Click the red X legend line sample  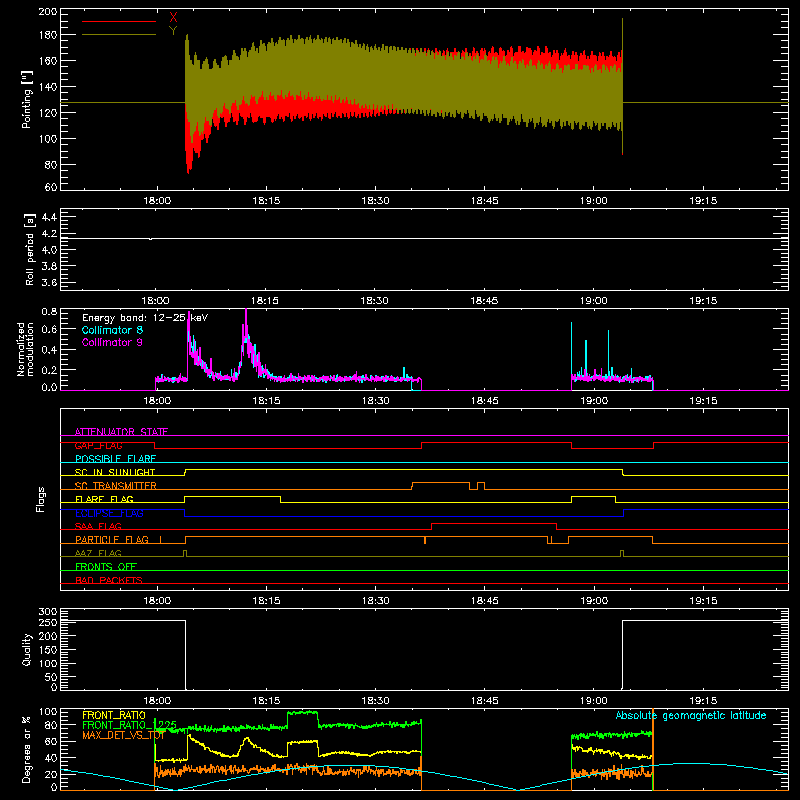coord(119,21)
